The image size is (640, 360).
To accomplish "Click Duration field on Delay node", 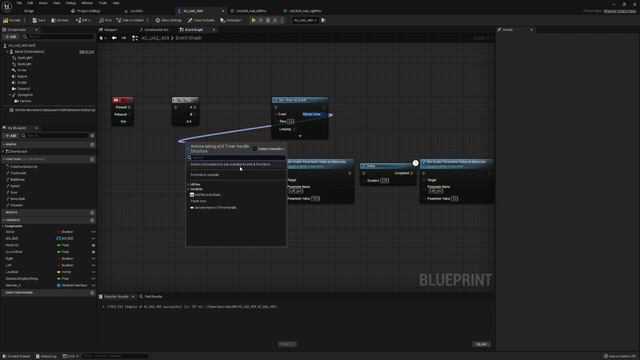I will (x=384, y=180).
